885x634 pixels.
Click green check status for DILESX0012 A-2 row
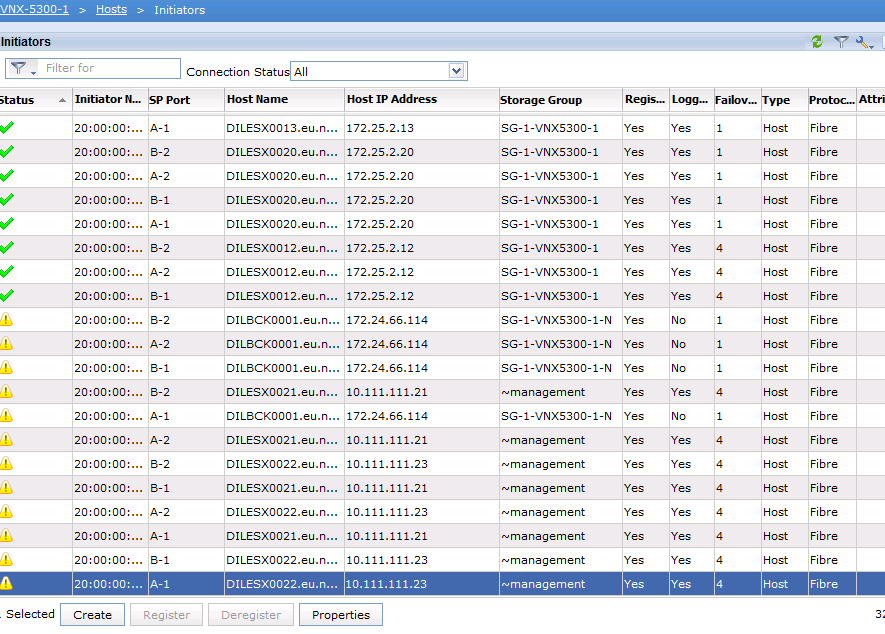point(7,272)
